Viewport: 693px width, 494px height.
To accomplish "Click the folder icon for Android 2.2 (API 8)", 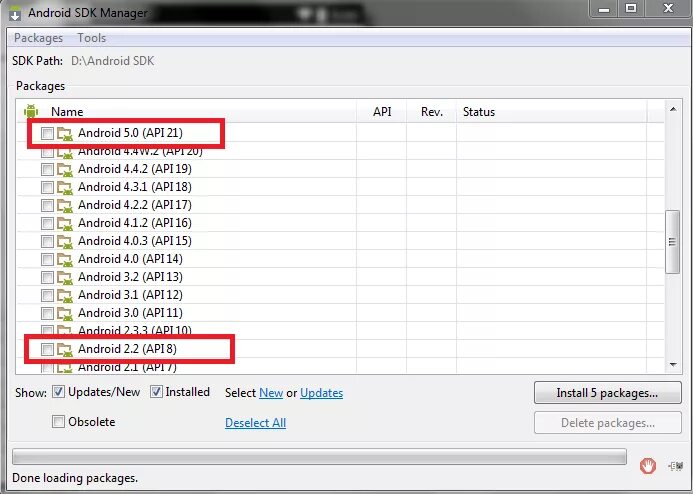I will pyautogui.click(x=65, y=350).
